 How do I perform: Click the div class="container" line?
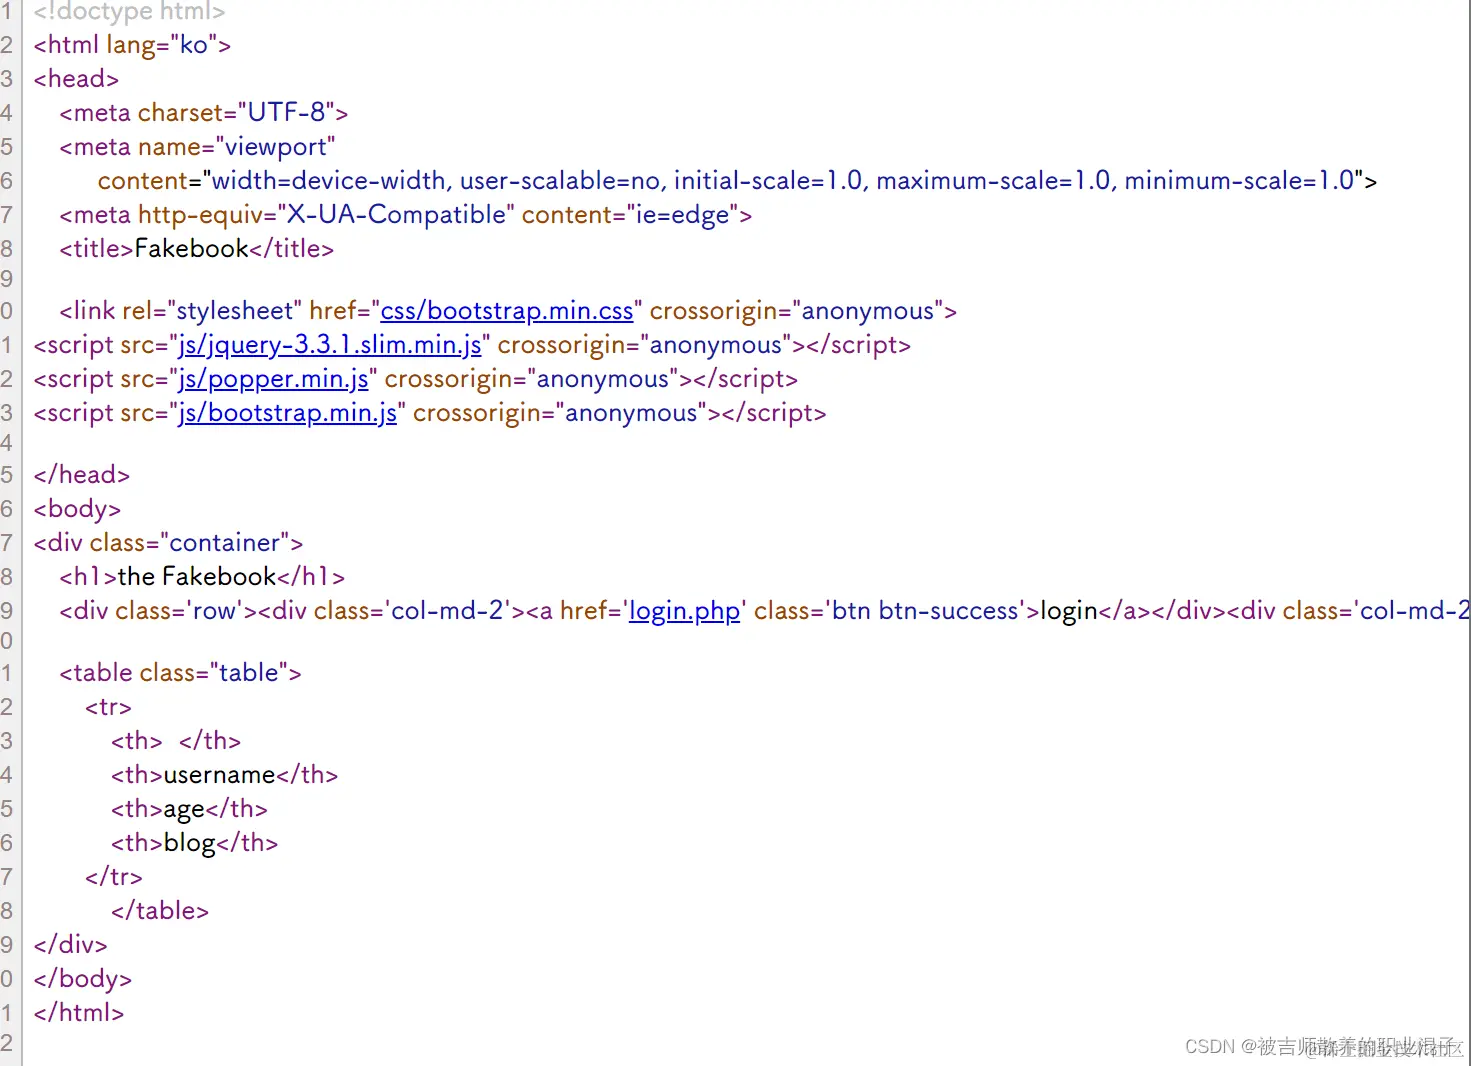169,543
